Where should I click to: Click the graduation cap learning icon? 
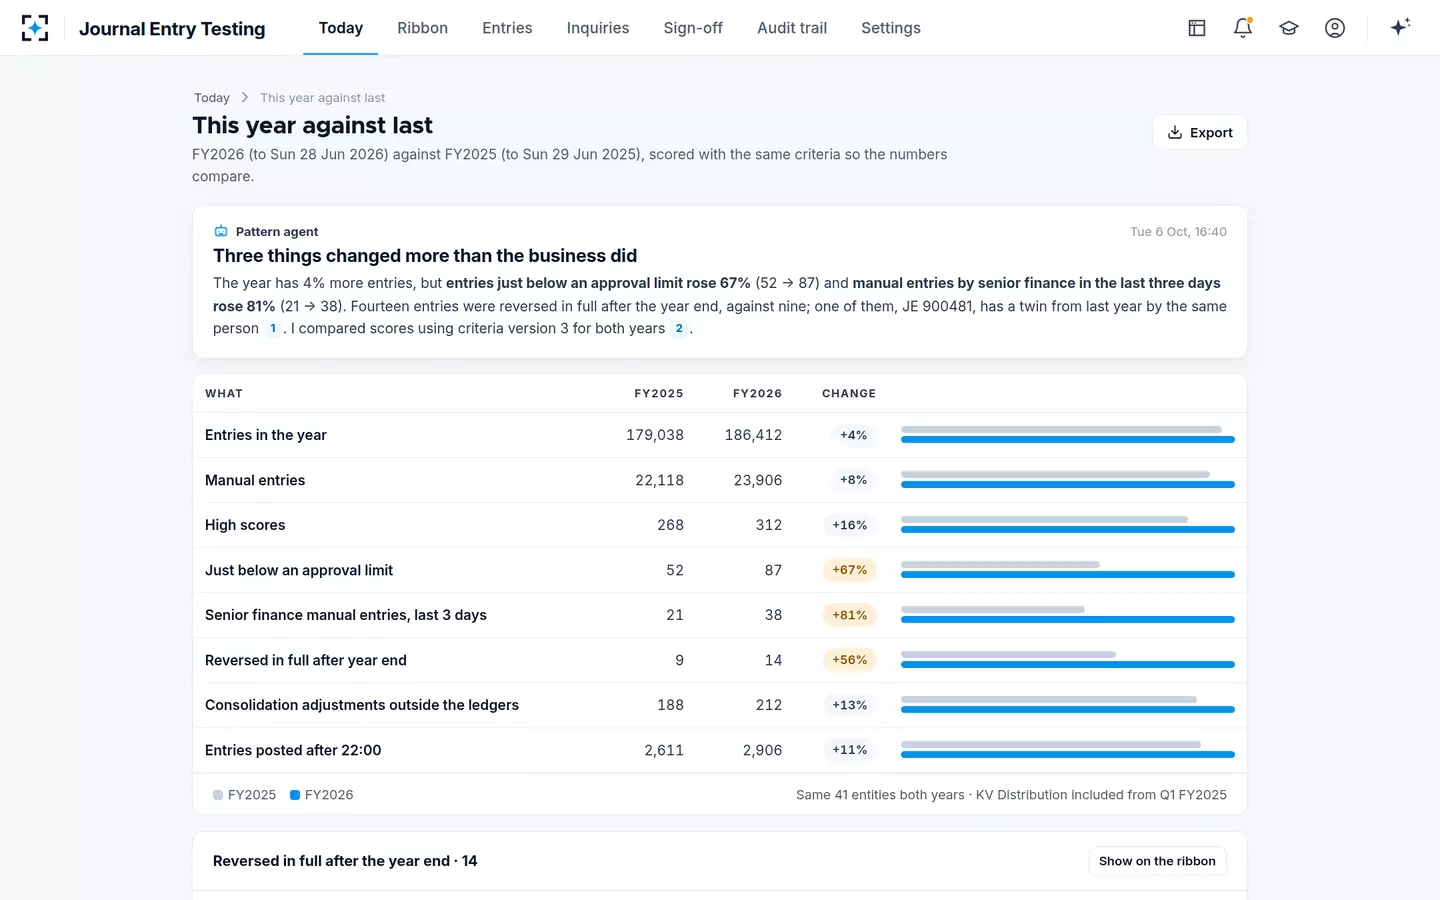1289,28
